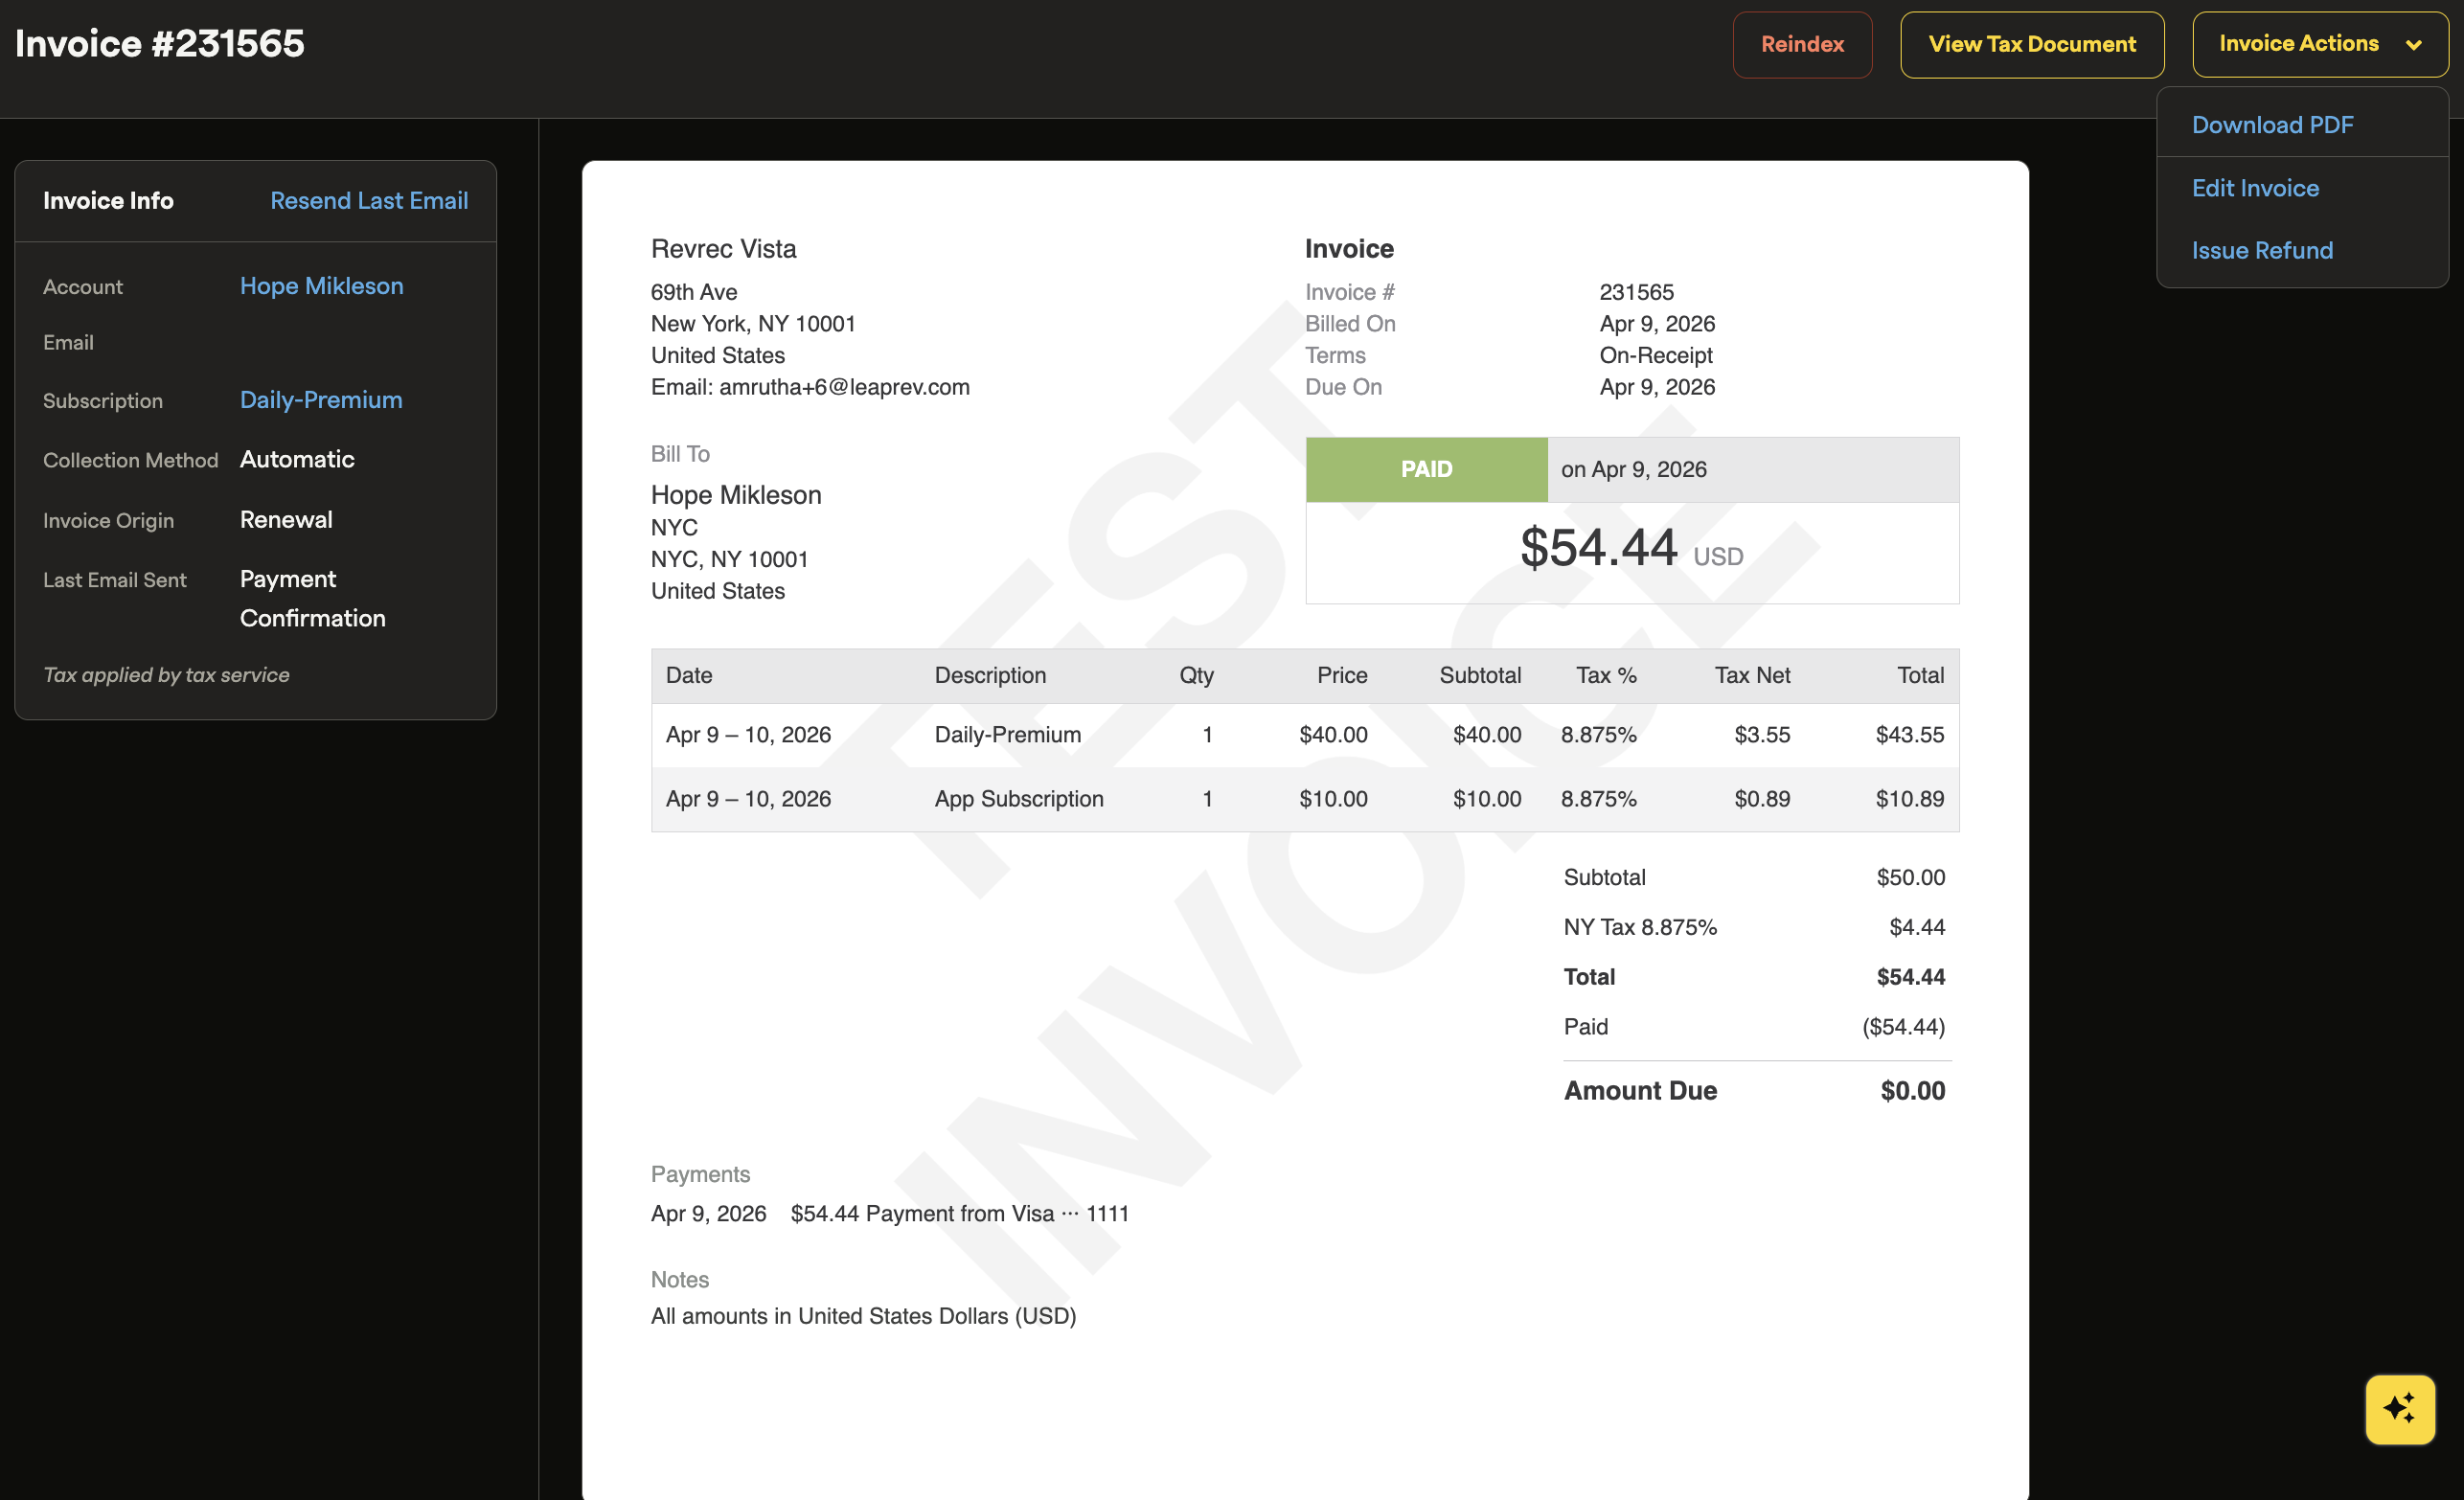This screenshot has height=1500, width=2464.
Task: Click the Invoice Actions chevron arrow
Action: [x=2413, y=45]
